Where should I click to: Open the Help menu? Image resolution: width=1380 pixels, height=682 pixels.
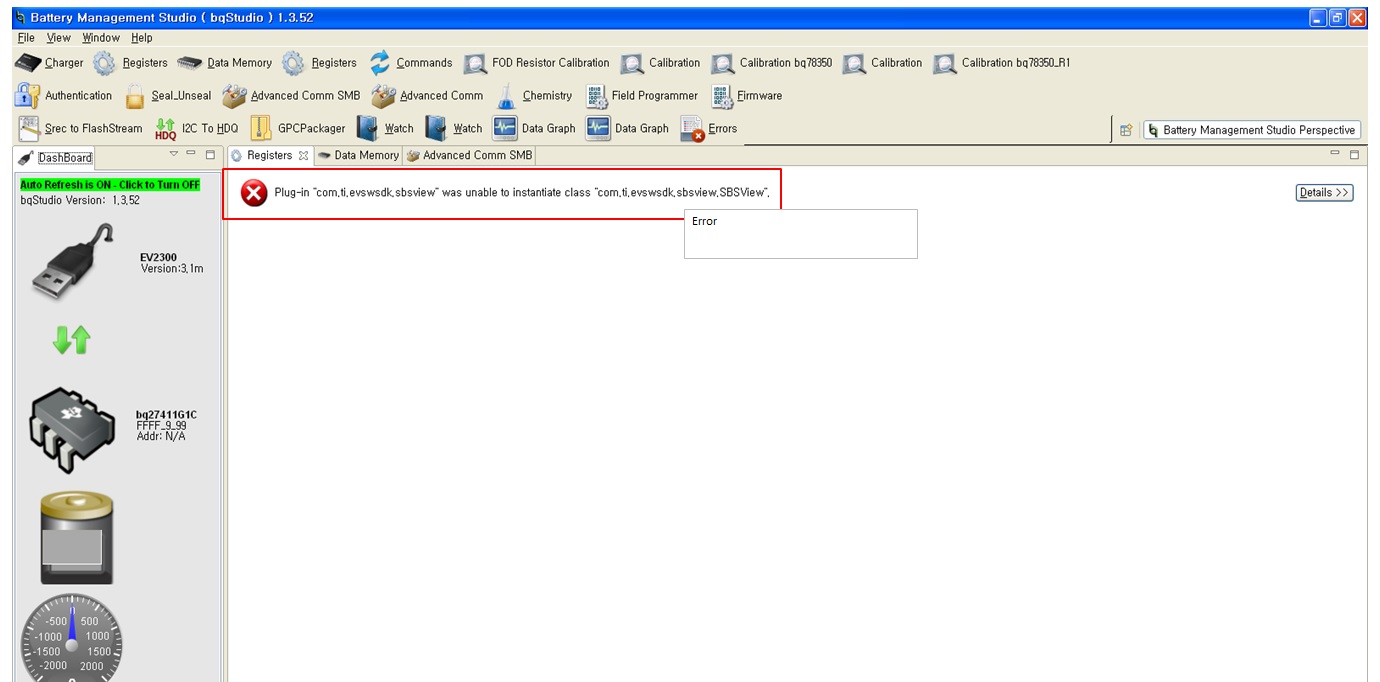(x=142, y=38)
